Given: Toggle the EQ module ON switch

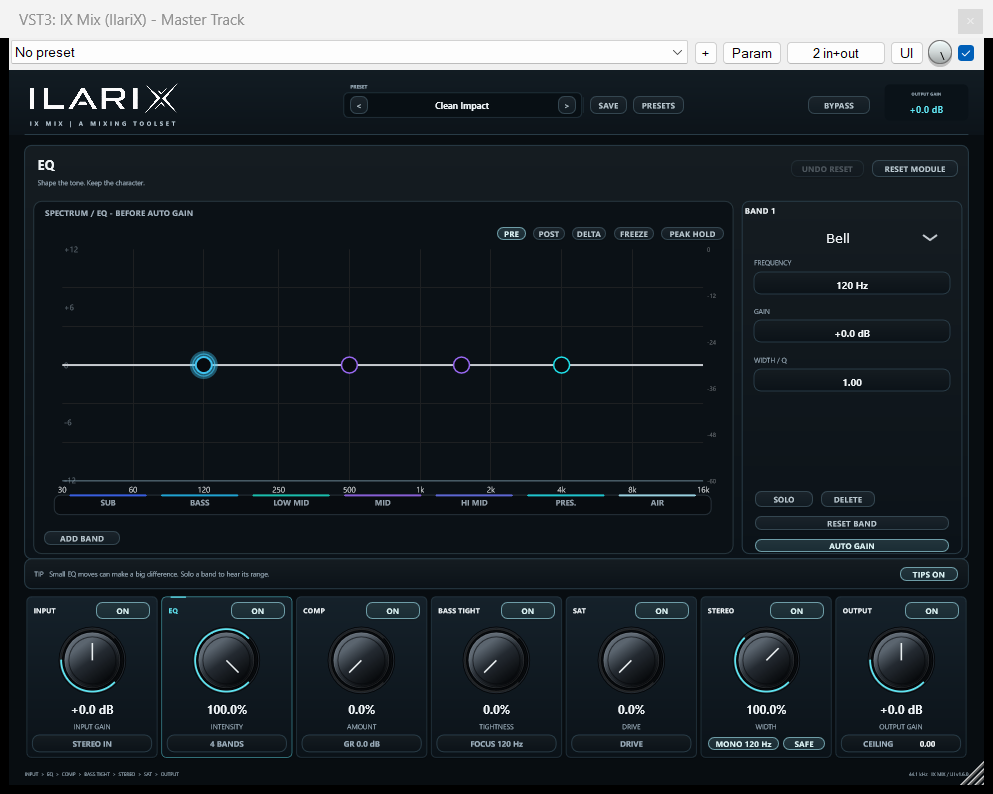Looking at the screenshot, I should (x=258, y=611).
